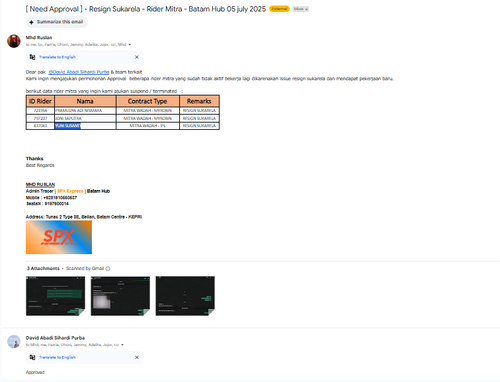Open David Abadi Sihardi Purba's avatar
The image size is (500, 382).
coord(14,342)
